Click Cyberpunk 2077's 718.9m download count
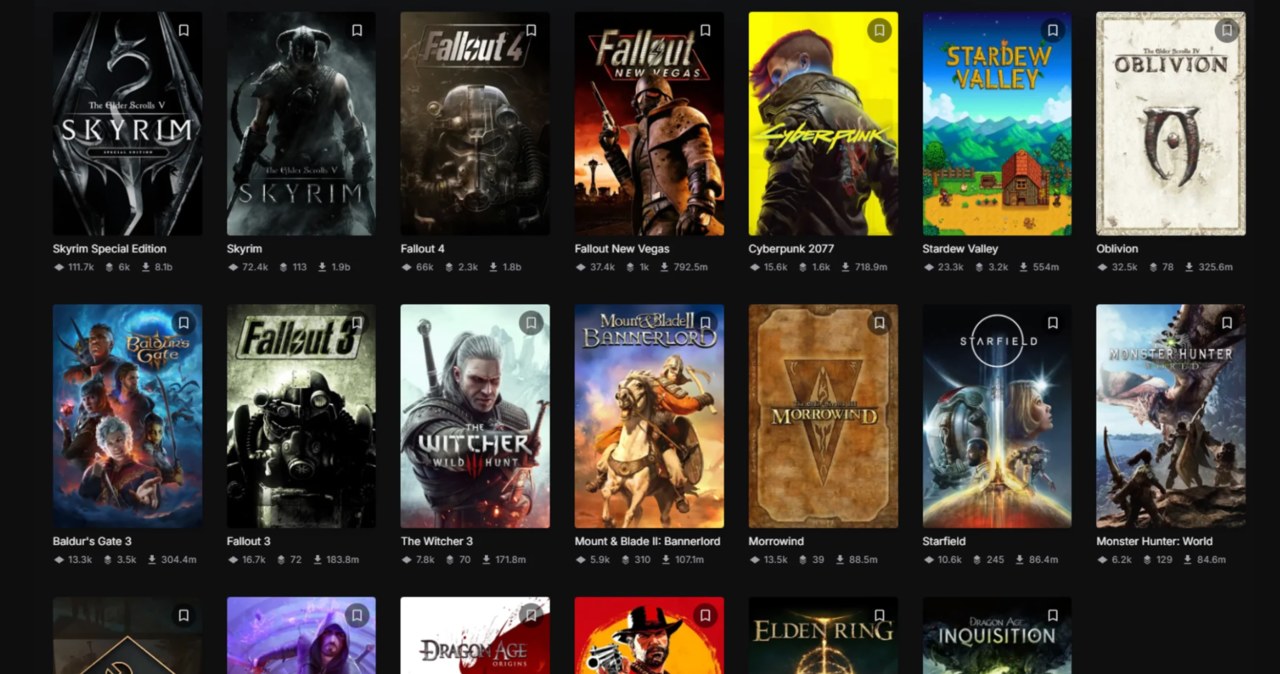 click(864, 268)
